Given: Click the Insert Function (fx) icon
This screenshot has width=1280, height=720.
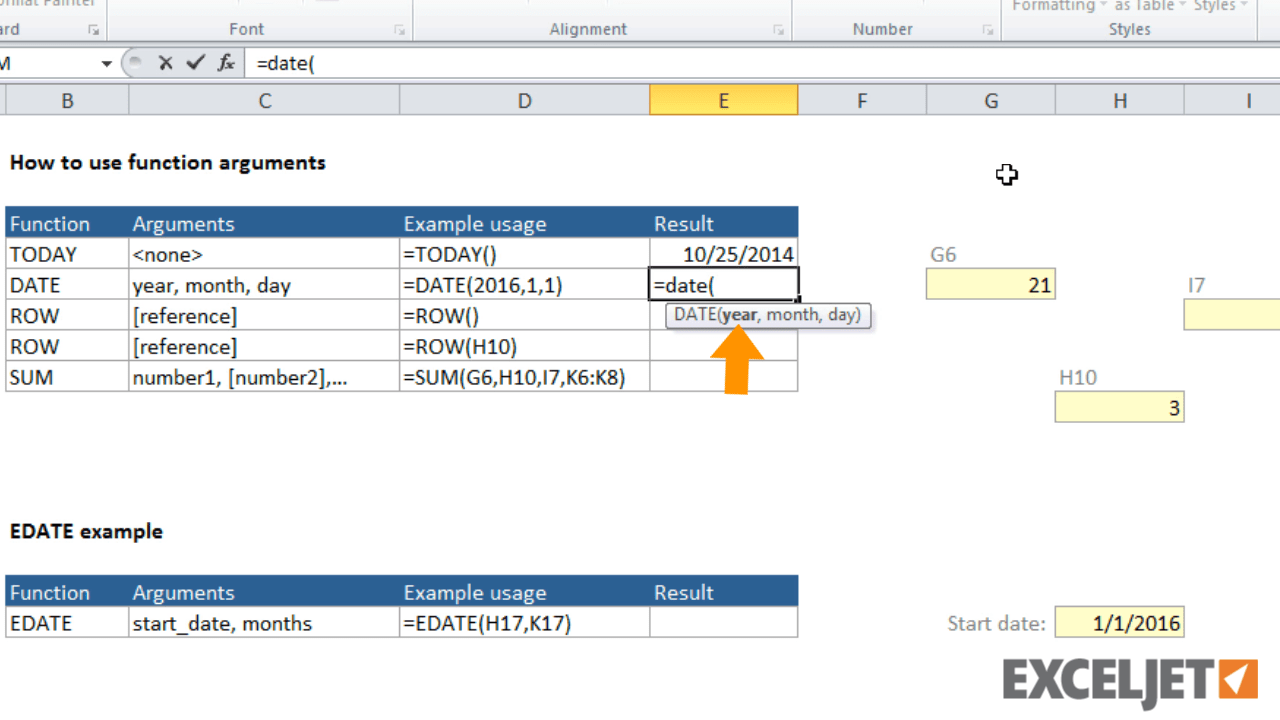Looking at the screenshot, I should point(225,63).
